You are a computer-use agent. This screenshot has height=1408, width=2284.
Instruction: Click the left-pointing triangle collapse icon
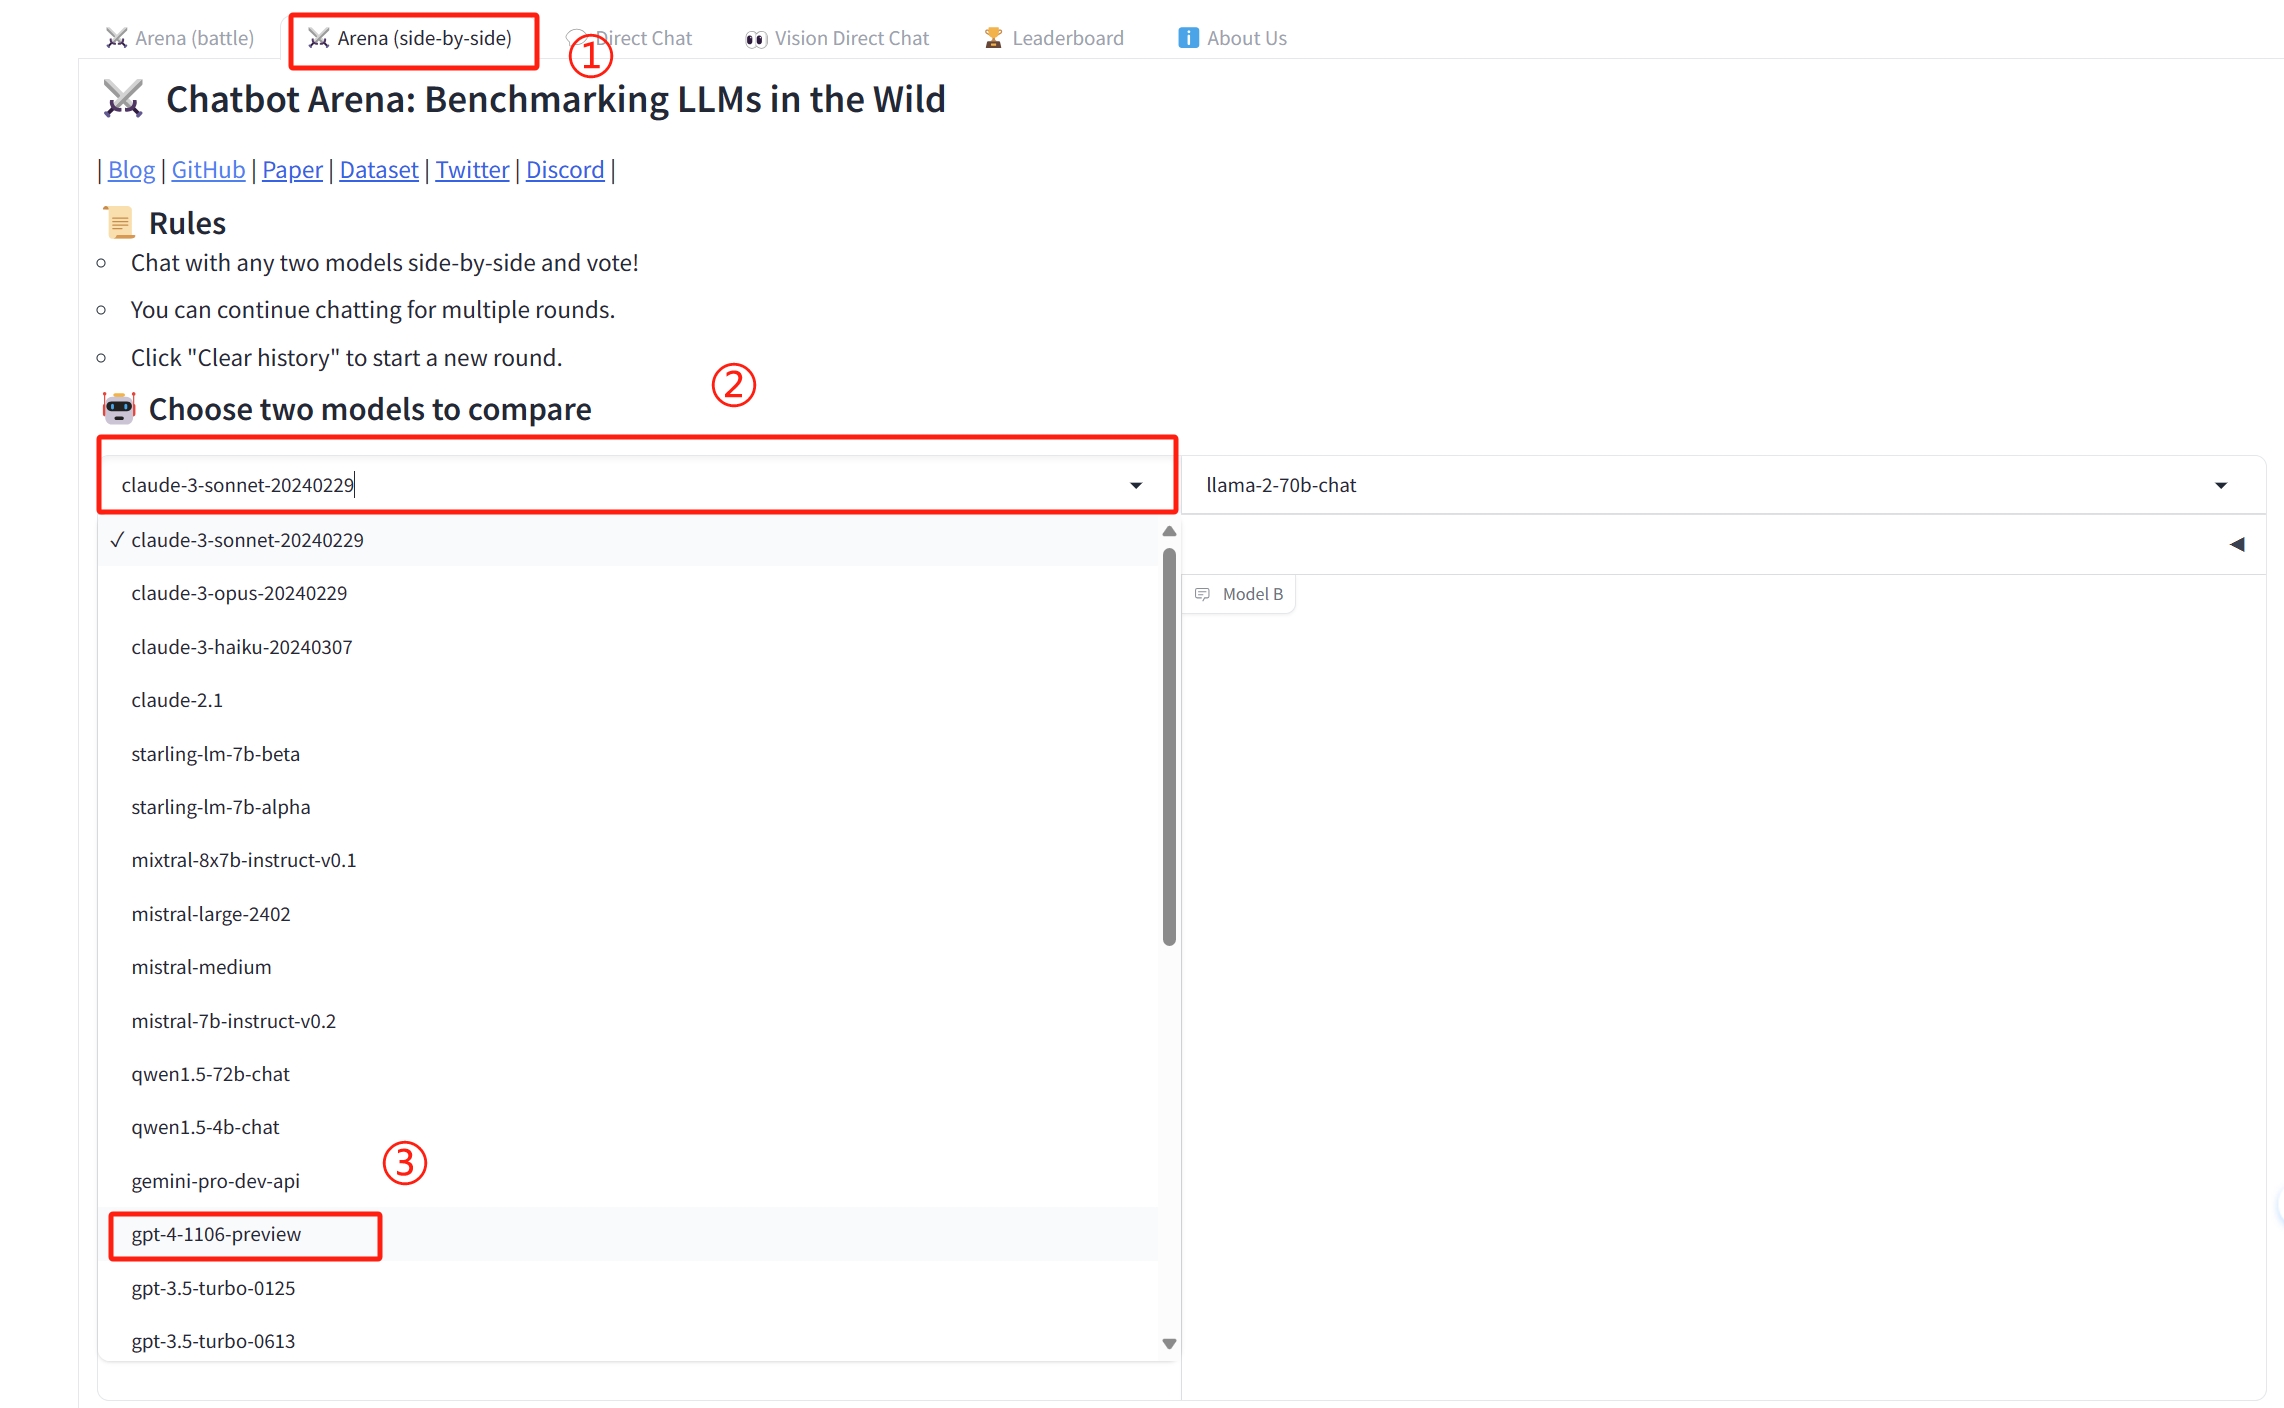(x=2237, y=544)
